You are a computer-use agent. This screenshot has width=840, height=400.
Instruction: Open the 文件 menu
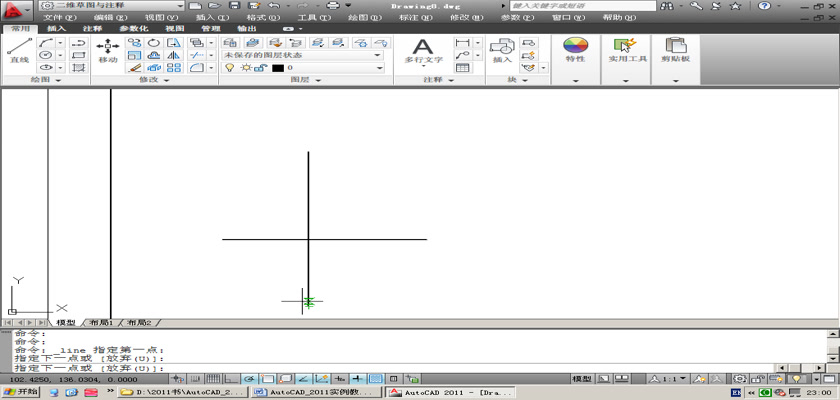tap(59, 18)
